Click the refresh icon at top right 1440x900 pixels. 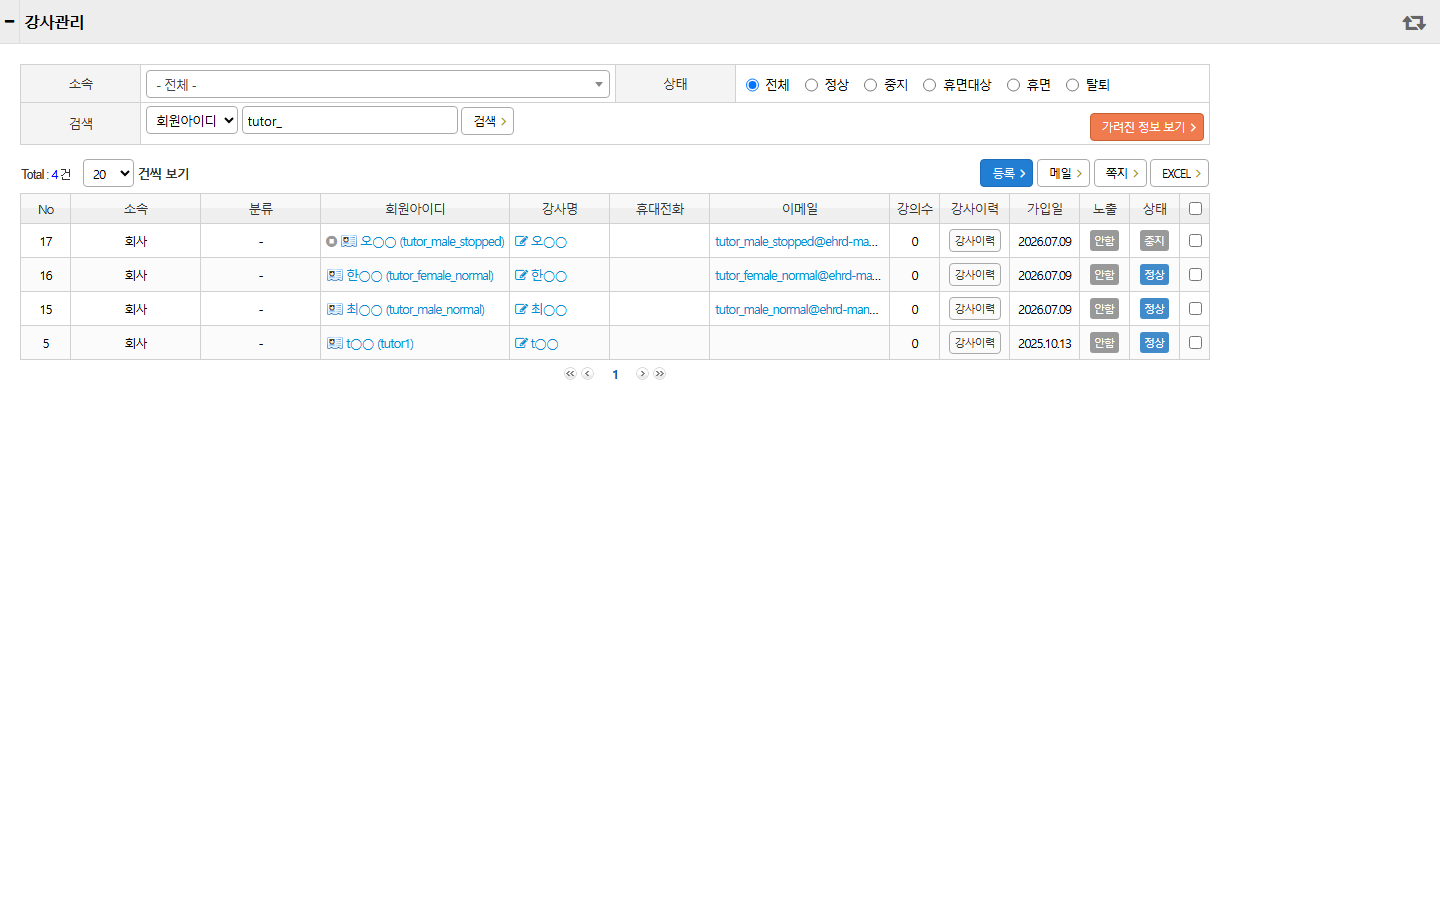pyautogui.click(x=1413, y=22)
